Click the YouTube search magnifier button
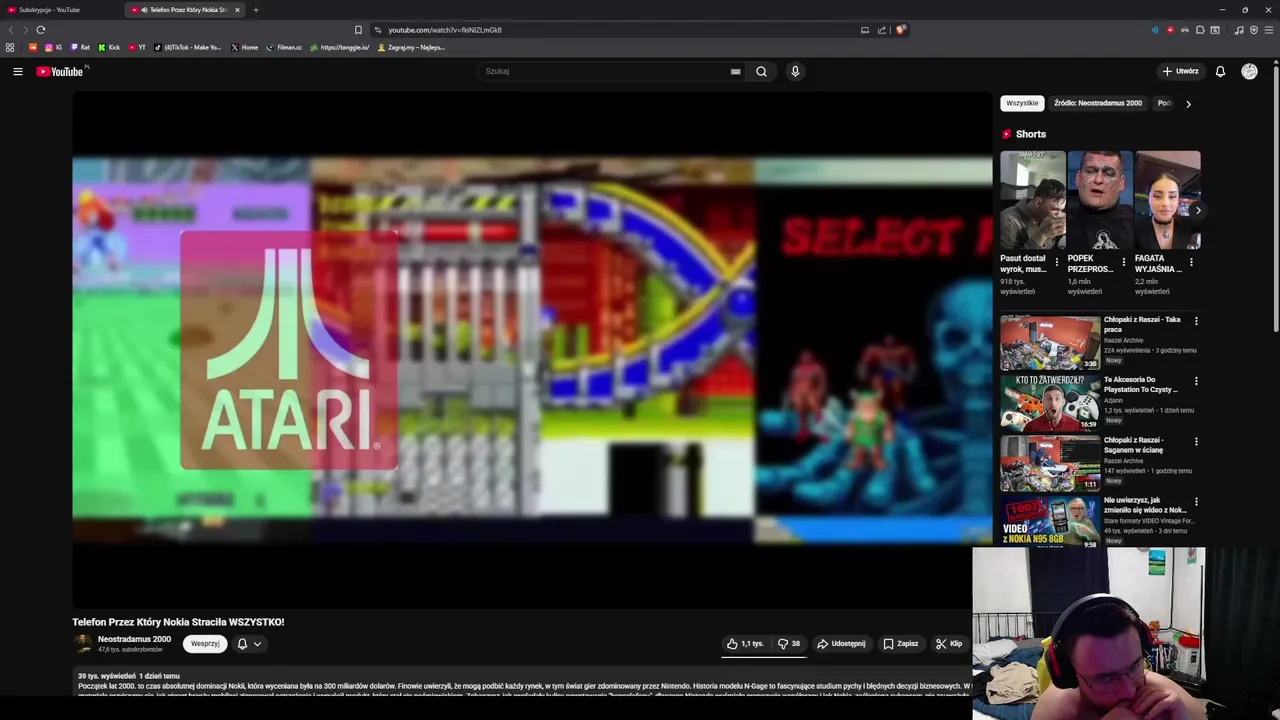Image resolution: width=1280 pixels, height=720 pixels. [761, 71]
